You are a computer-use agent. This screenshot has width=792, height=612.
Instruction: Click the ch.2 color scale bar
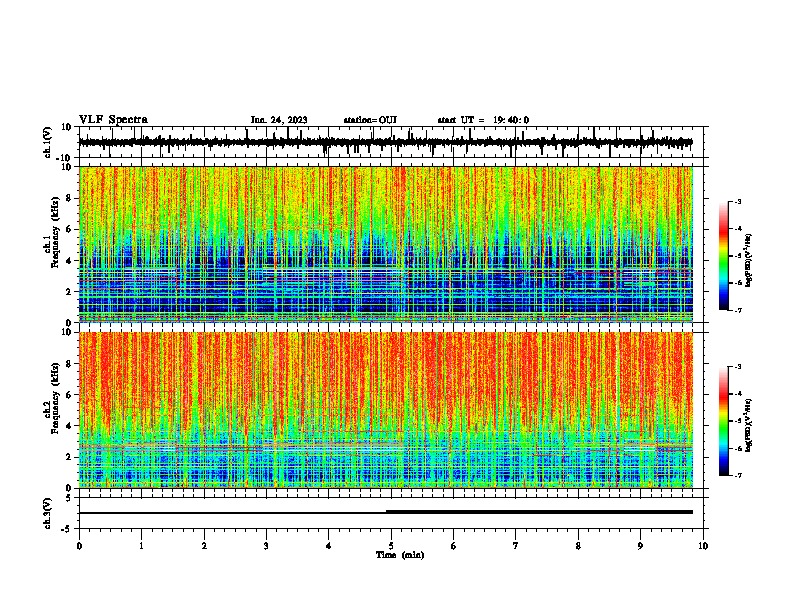click(724, 421)
